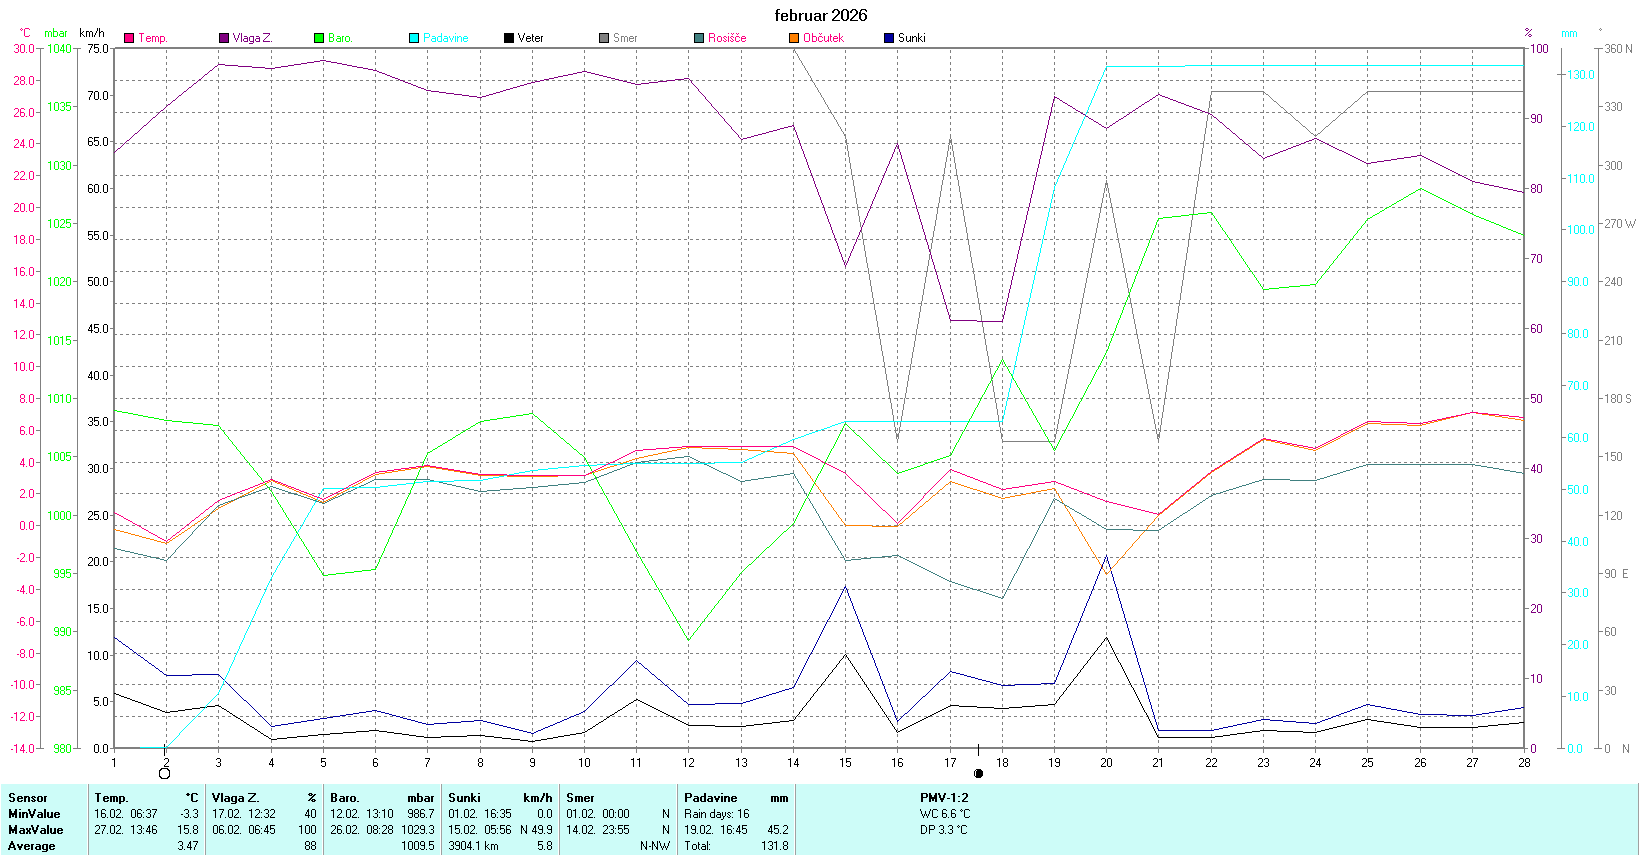This screenshot has height=855, width=1639.
Task: Click the purple Vlaga Z. legend square
Action: point(224,38)
